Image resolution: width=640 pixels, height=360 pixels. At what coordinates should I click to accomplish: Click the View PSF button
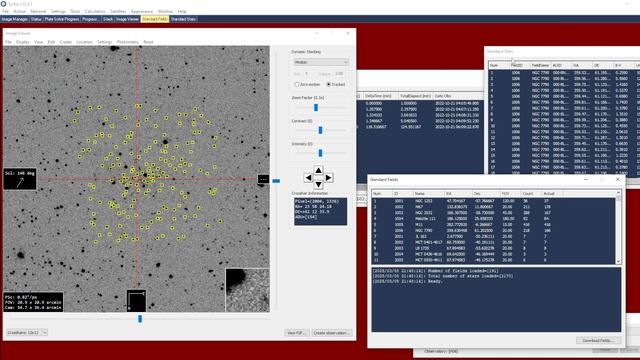[x=297, y=333]
